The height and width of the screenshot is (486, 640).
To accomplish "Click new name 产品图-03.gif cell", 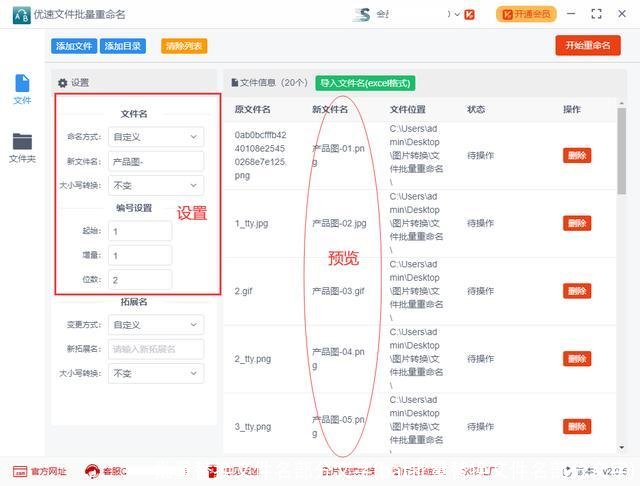I will tap(338, 291).
